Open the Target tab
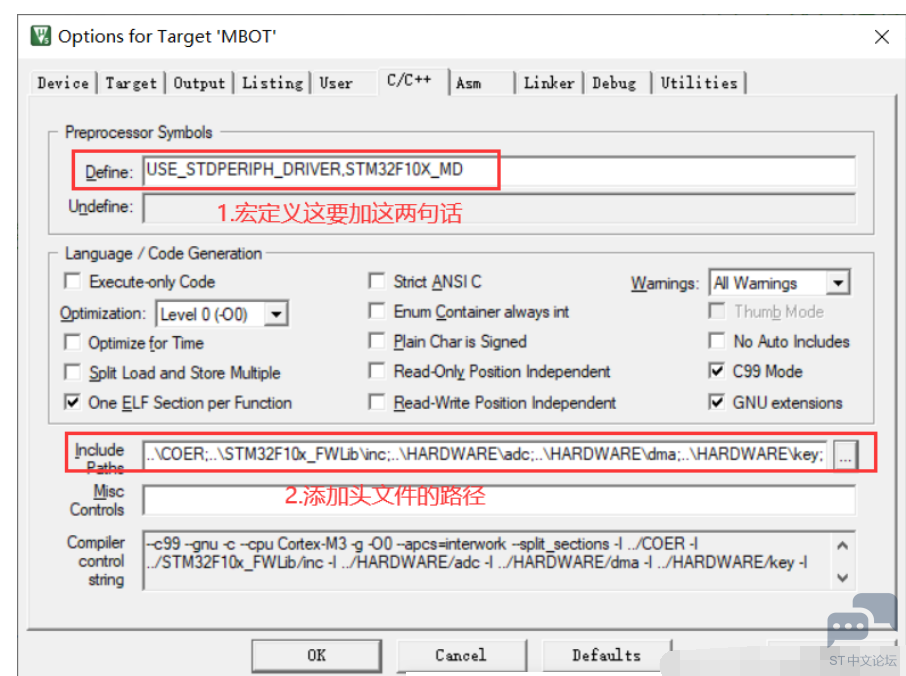The width and height of the screenshot is (906, 676). coord(131,83)
